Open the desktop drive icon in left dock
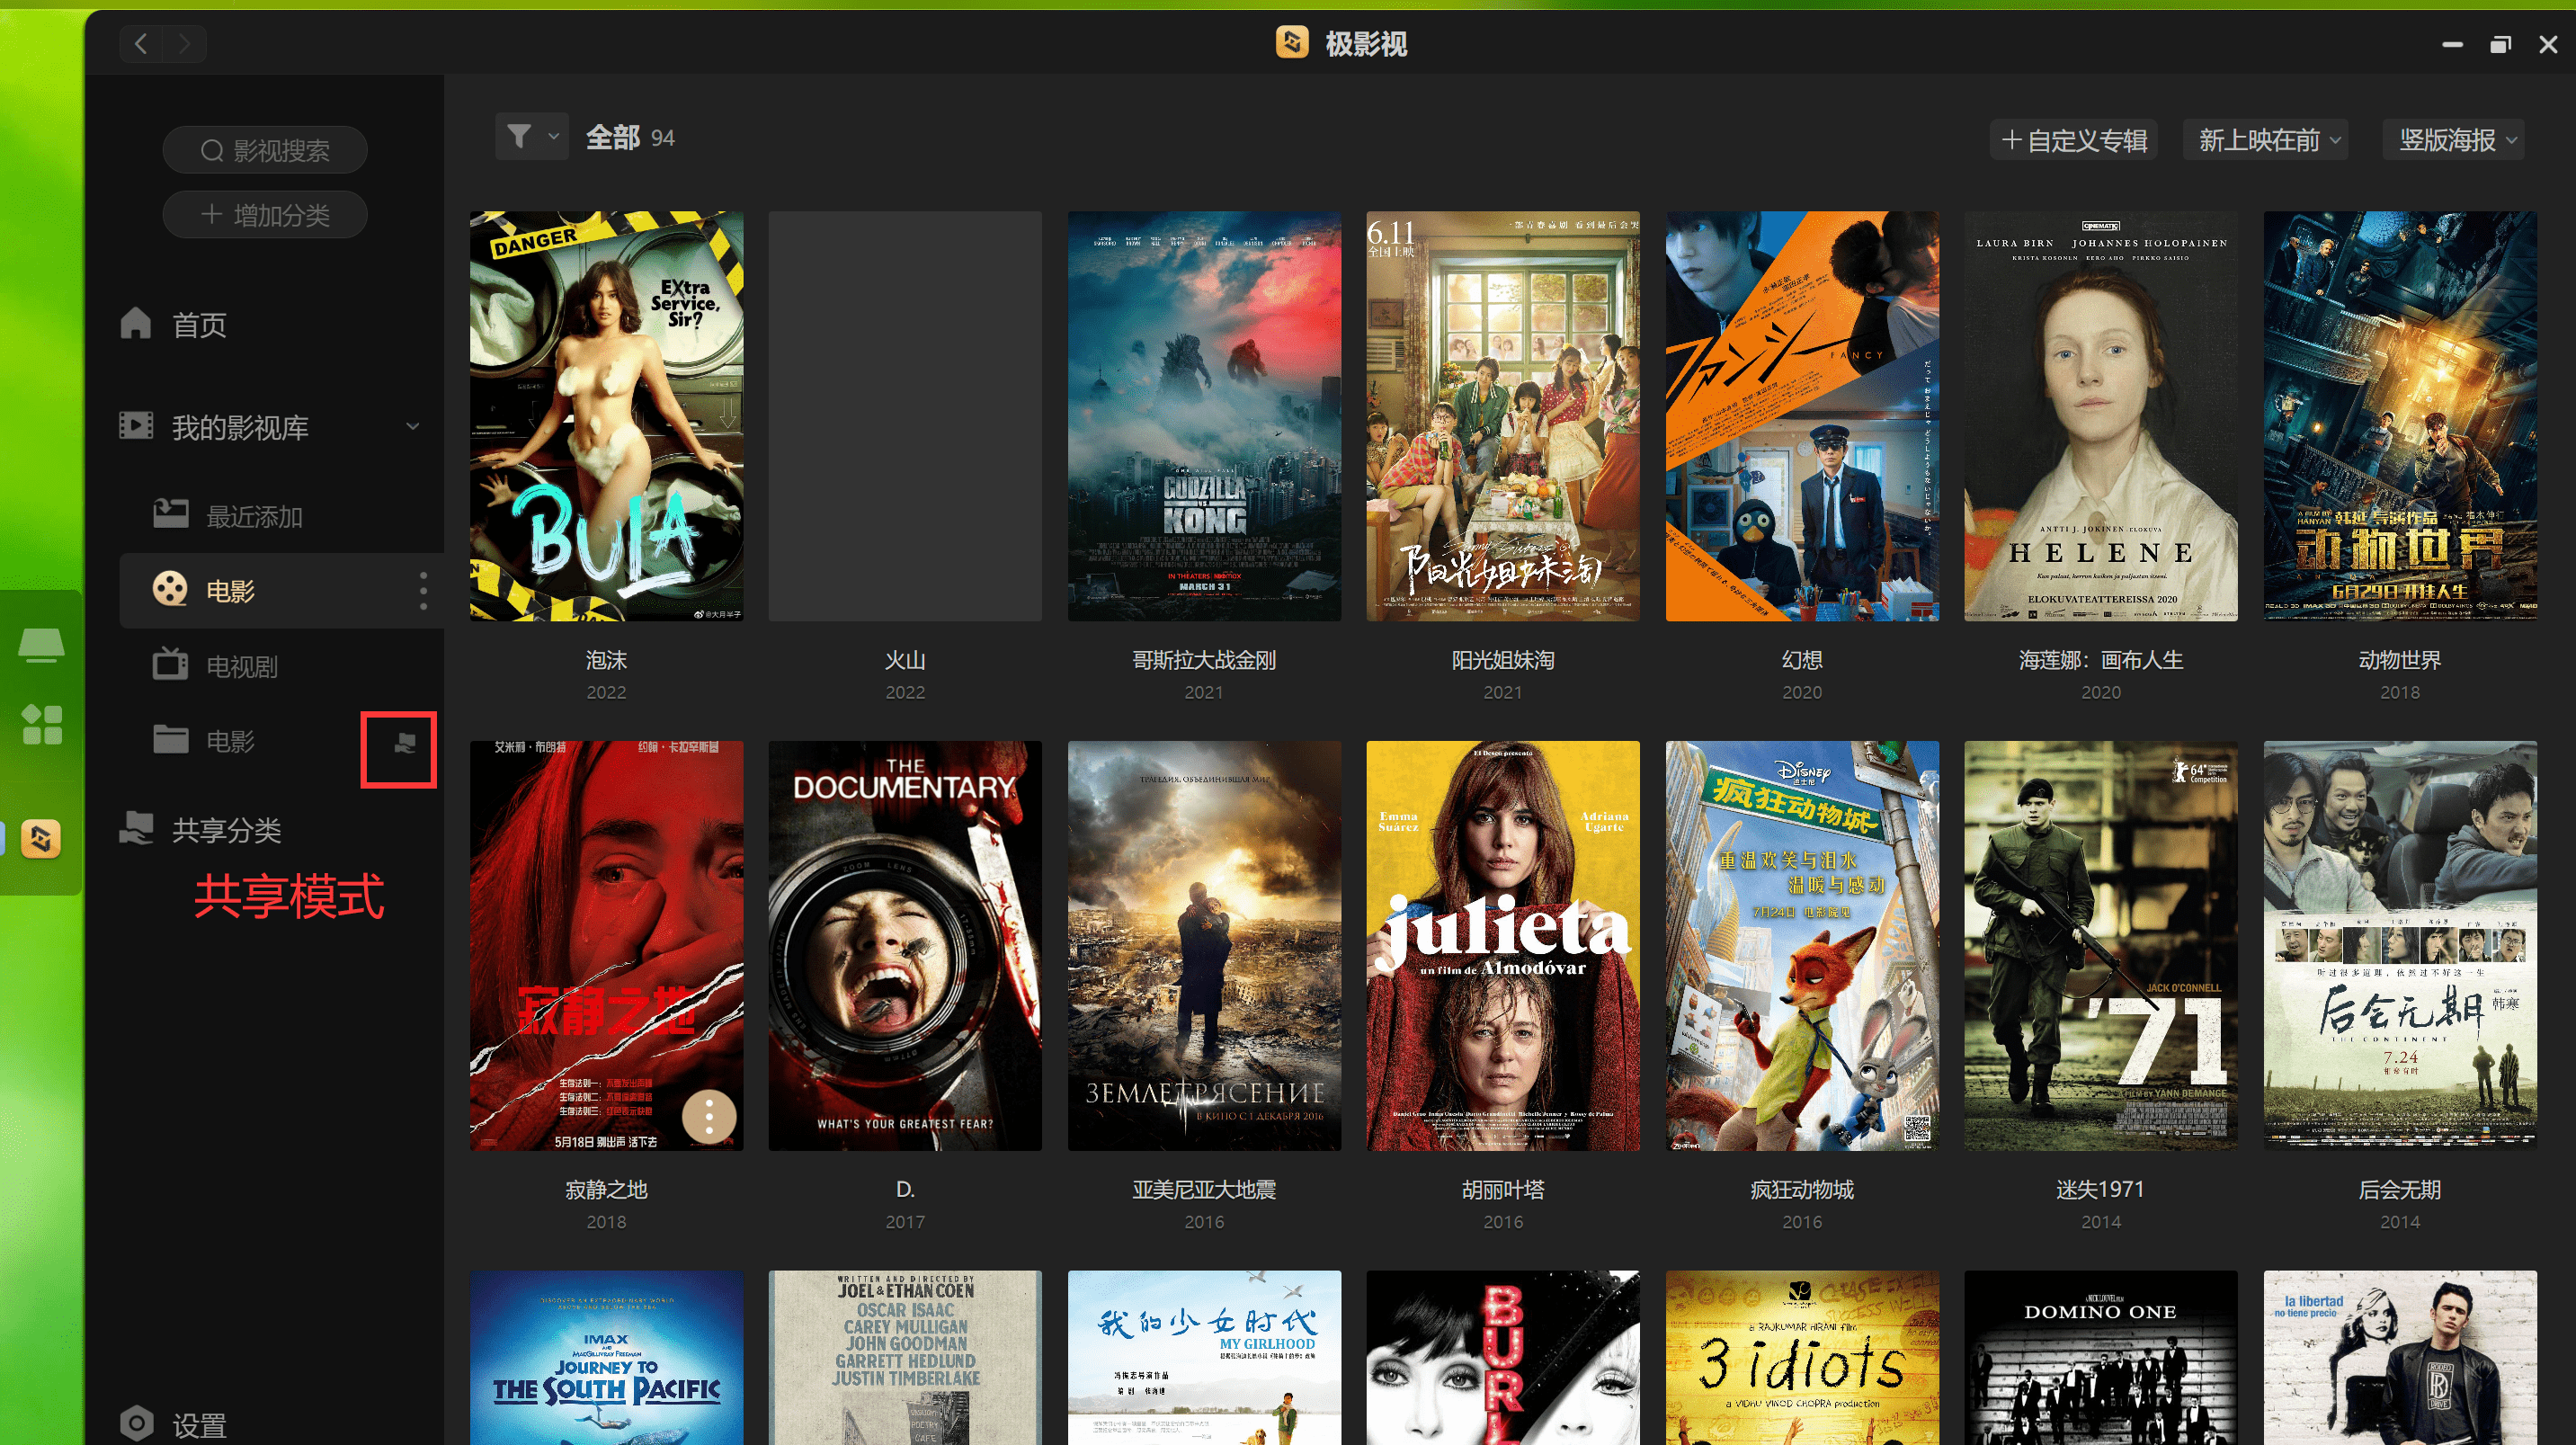 click(x=42, y=646)
